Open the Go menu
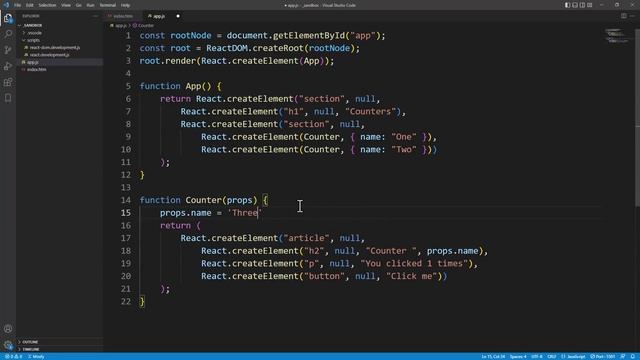This screenshot has width=640, height=360. point(78,5)
